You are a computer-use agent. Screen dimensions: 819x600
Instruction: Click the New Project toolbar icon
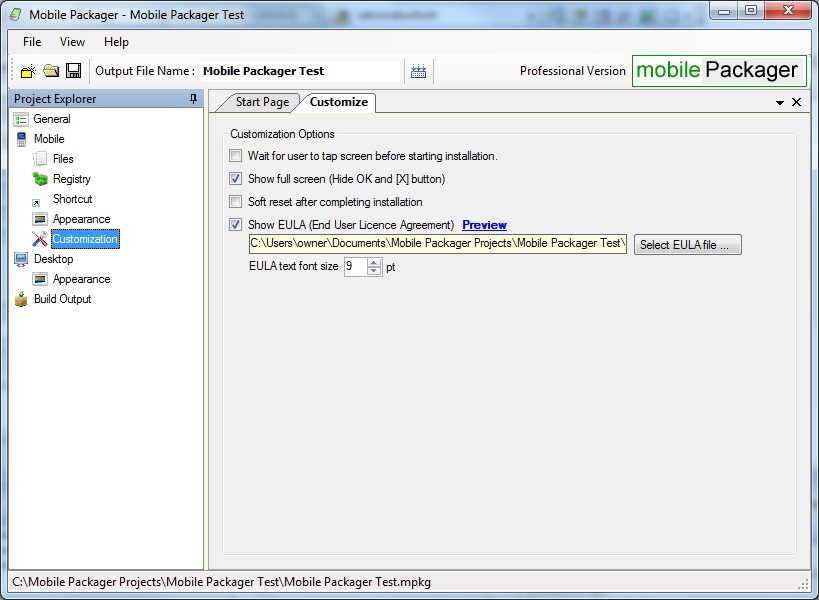28,71
